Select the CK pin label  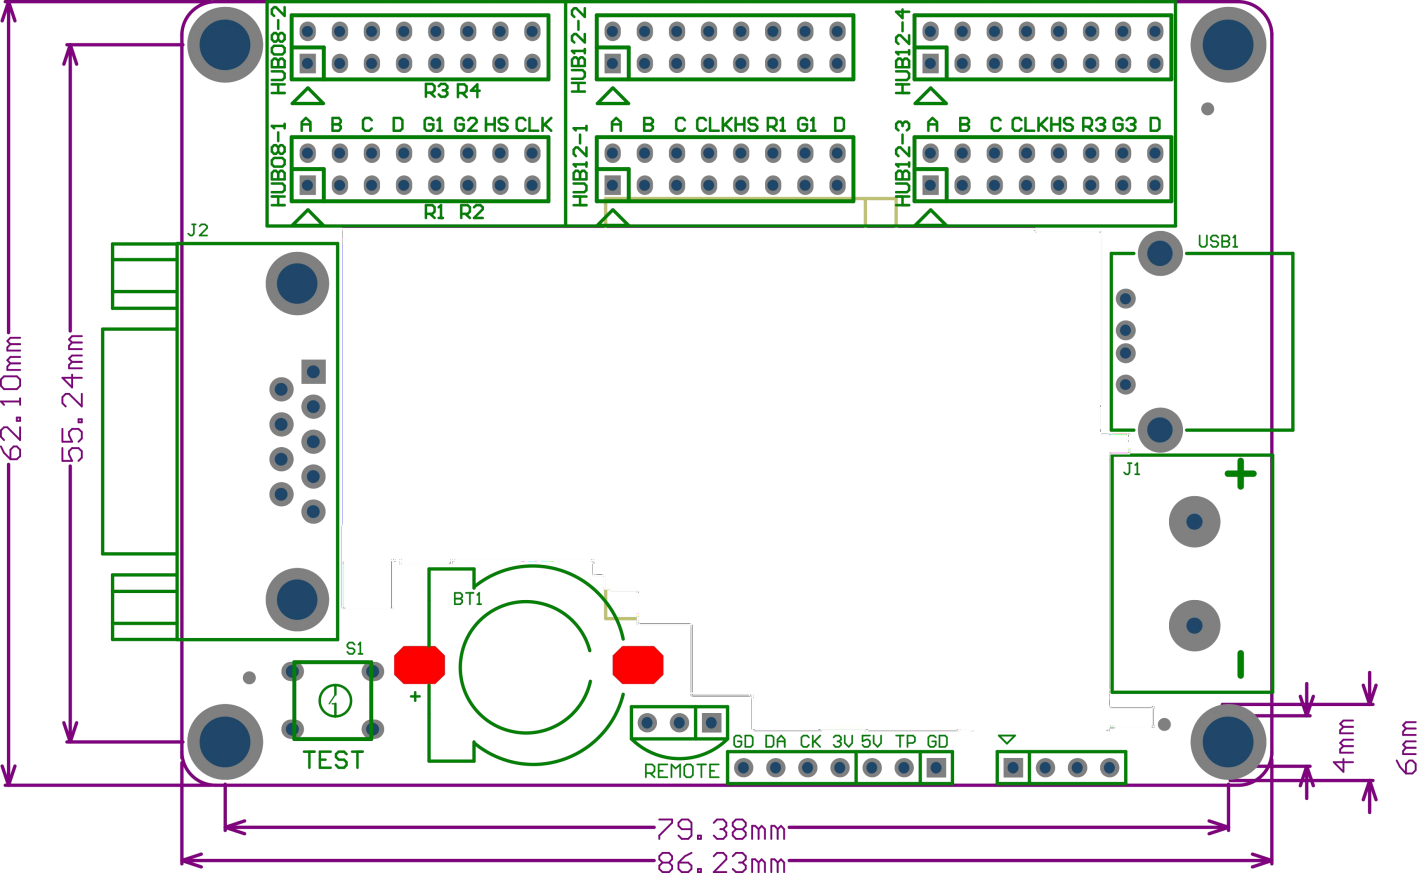(x=810, y=742)
